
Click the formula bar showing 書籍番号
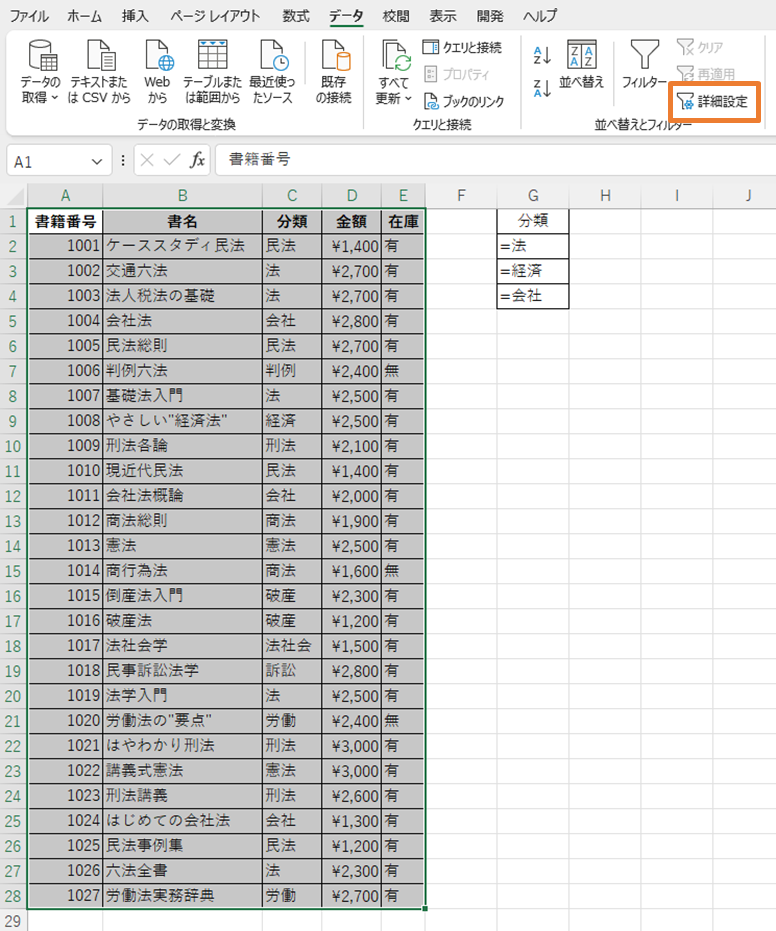click(x=495, y=160)
